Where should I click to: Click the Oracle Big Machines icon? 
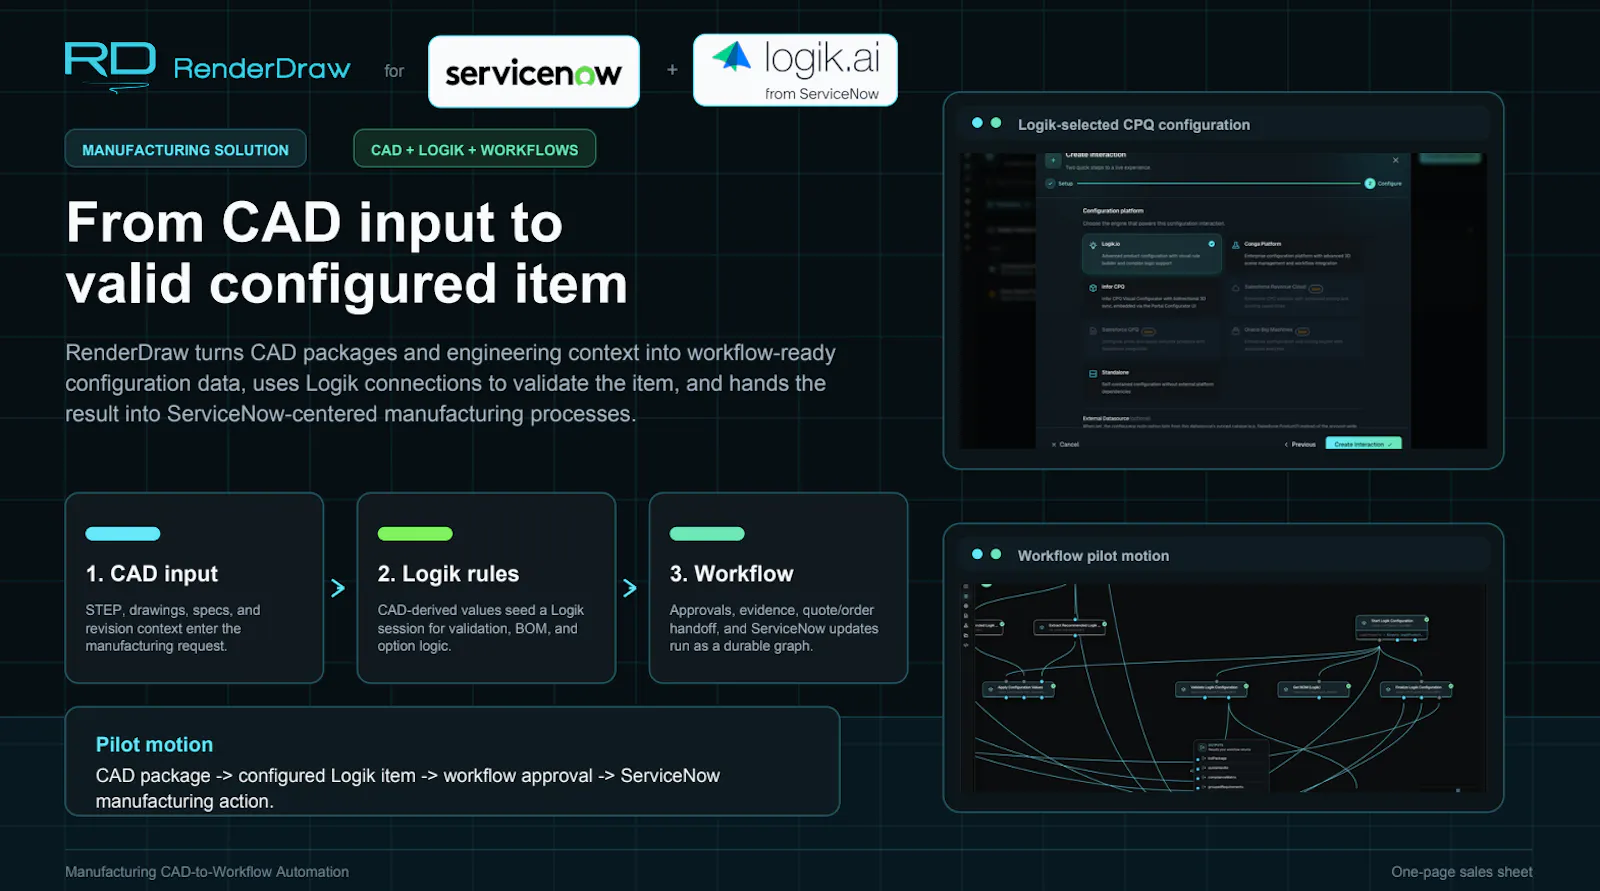point(1236,330)
